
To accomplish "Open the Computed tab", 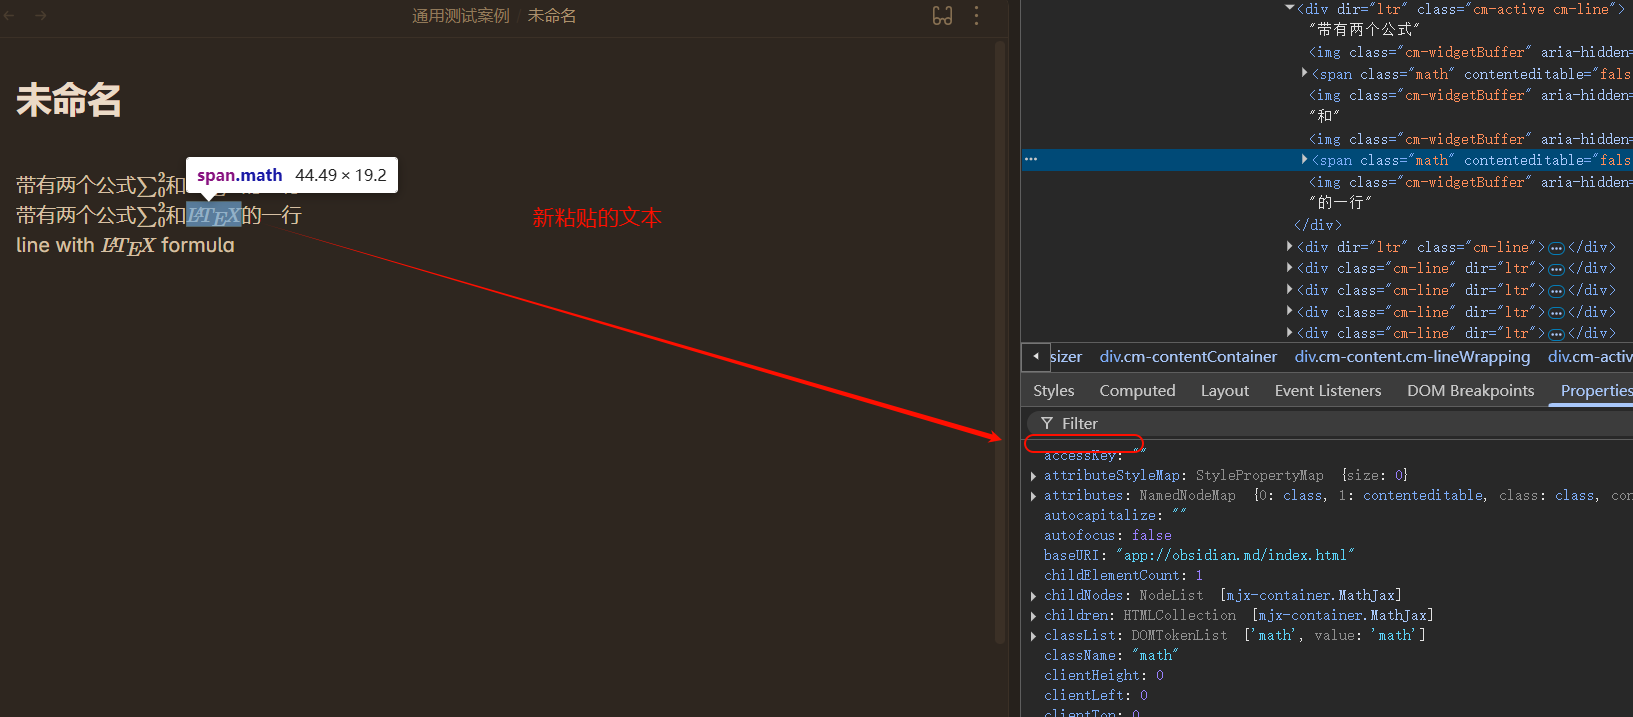I will (x=1137, y=391).
